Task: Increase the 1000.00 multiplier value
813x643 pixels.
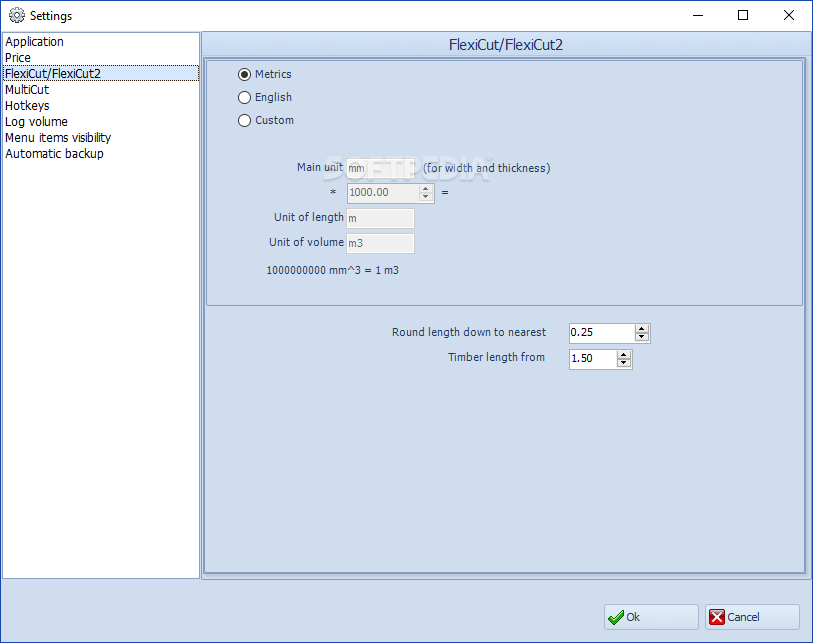Action: pos(426,189)
